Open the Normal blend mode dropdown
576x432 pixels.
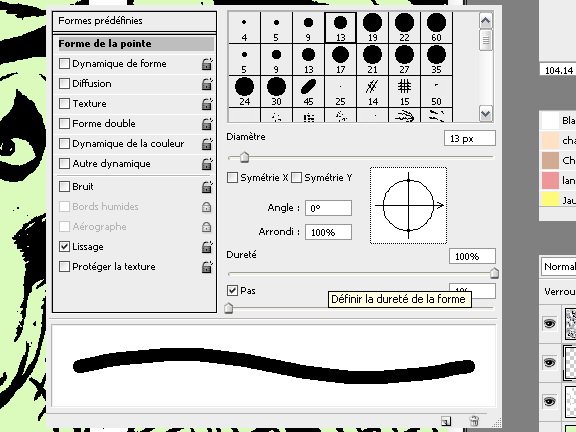tap(558, 267)
